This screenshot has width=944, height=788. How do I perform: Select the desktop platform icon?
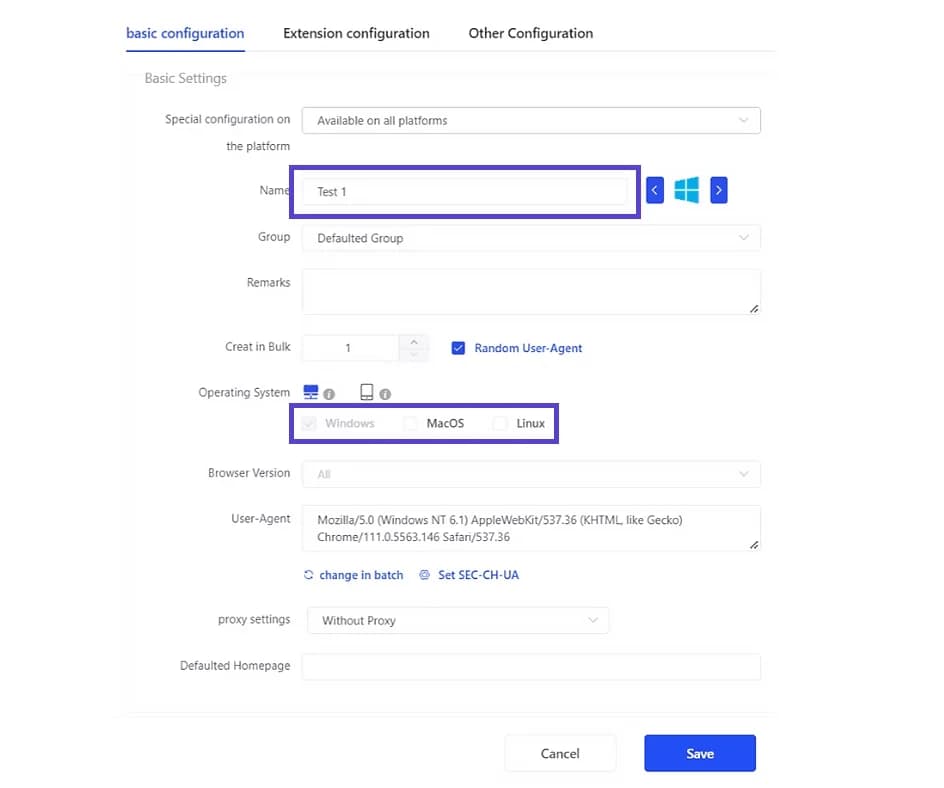click(310, 391)
